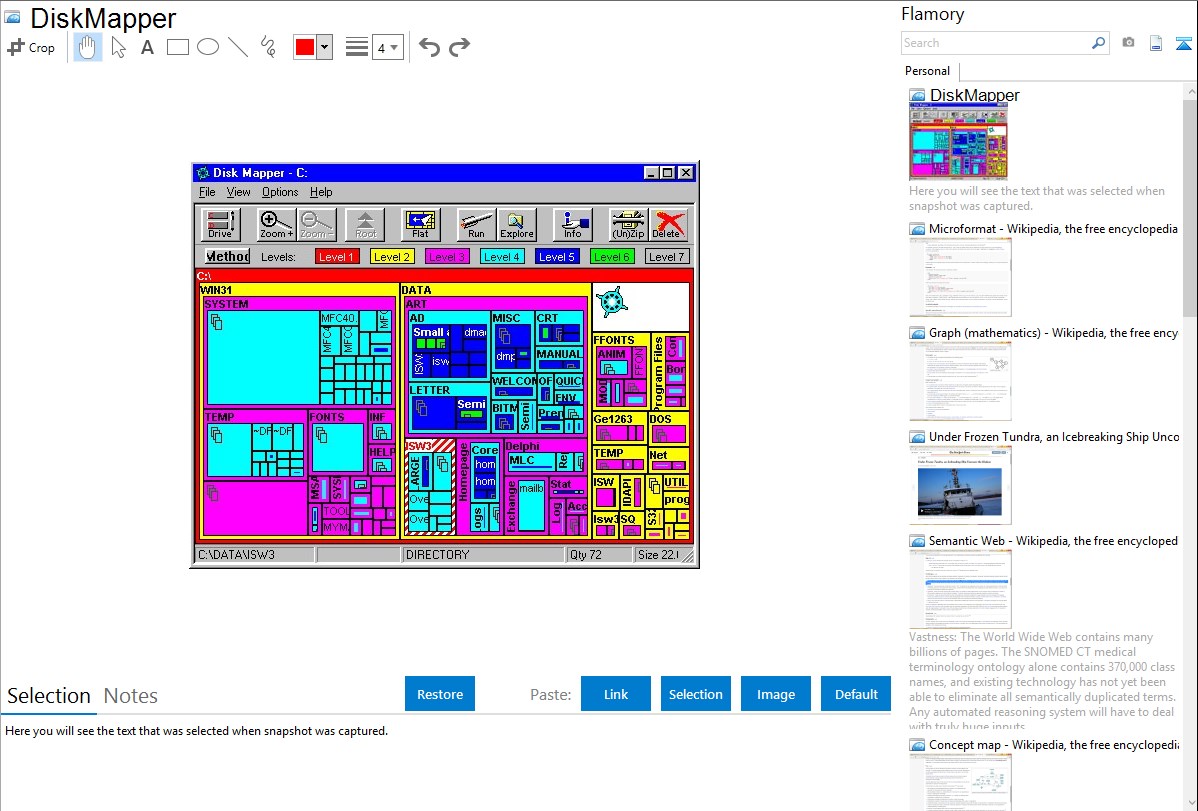
Task: Click the (Un)Zip toolbar icon
Action: (628, 224)
